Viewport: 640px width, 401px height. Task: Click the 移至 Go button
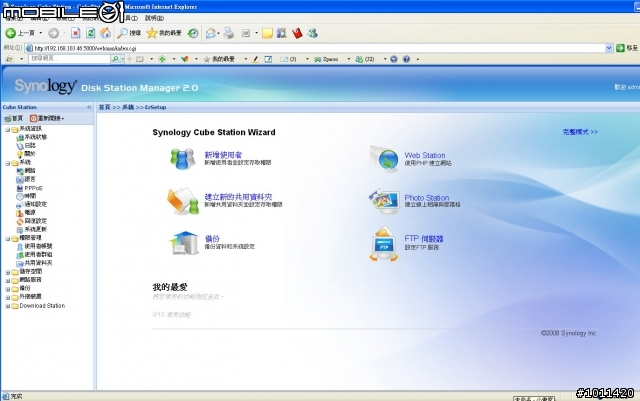point(627,48)
